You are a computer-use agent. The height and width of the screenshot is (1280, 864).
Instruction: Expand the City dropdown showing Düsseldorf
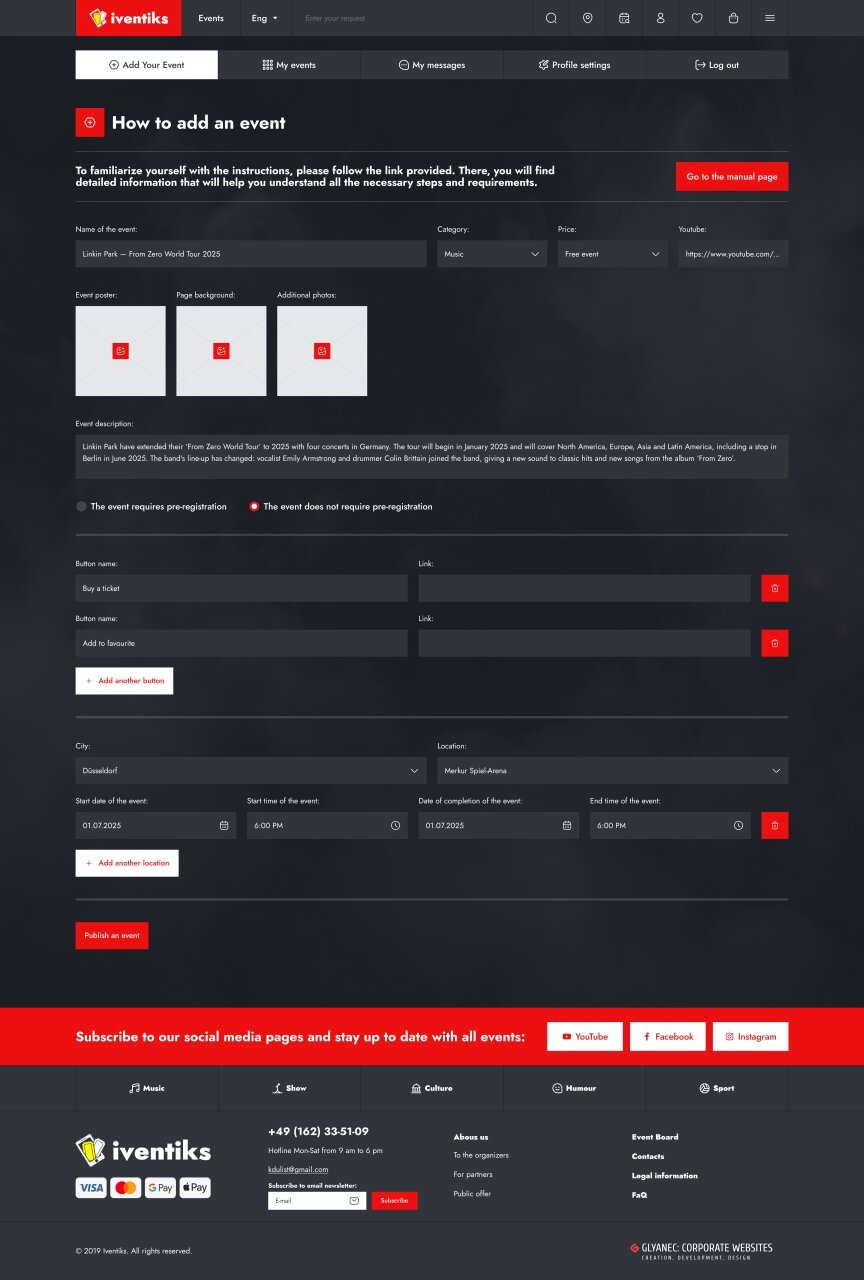[x=251, y=771]
